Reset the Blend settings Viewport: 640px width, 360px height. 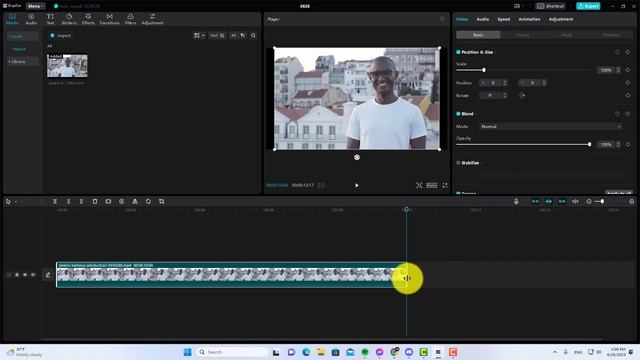pos(617,114)
